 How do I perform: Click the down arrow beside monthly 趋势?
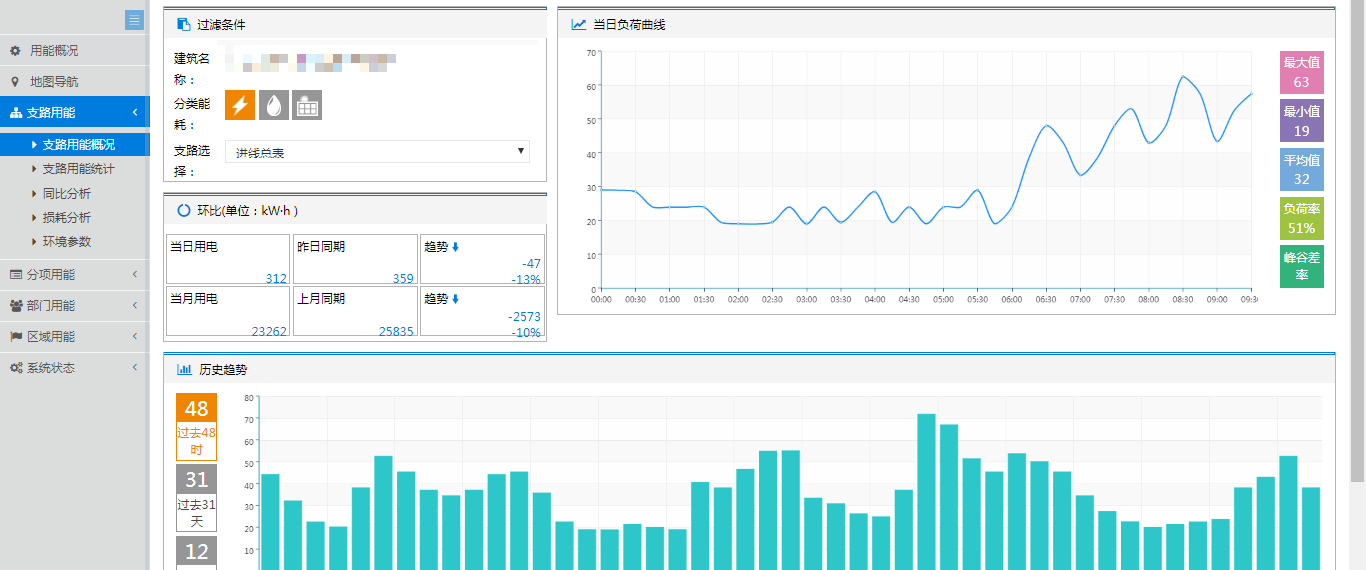[455, 298]
